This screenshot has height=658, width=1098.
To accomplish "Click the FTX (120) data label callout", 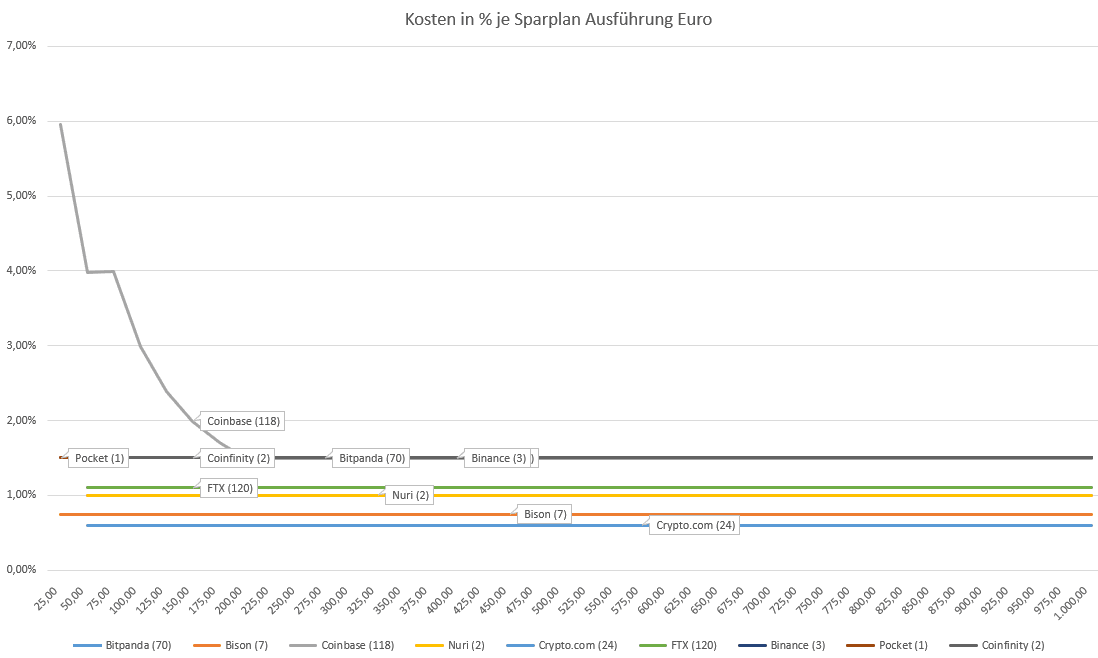I will [230, 489].
